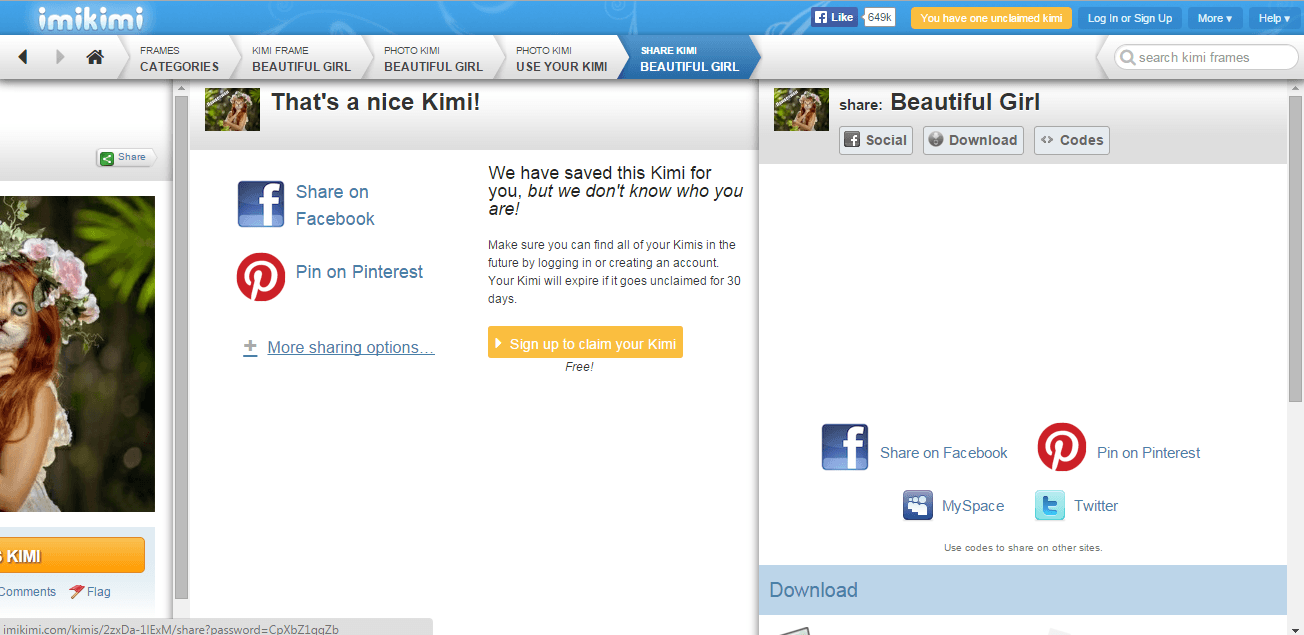Click the search magnifier icon
Viewport: 1304px width, 635px height.
coord(1127,58)
